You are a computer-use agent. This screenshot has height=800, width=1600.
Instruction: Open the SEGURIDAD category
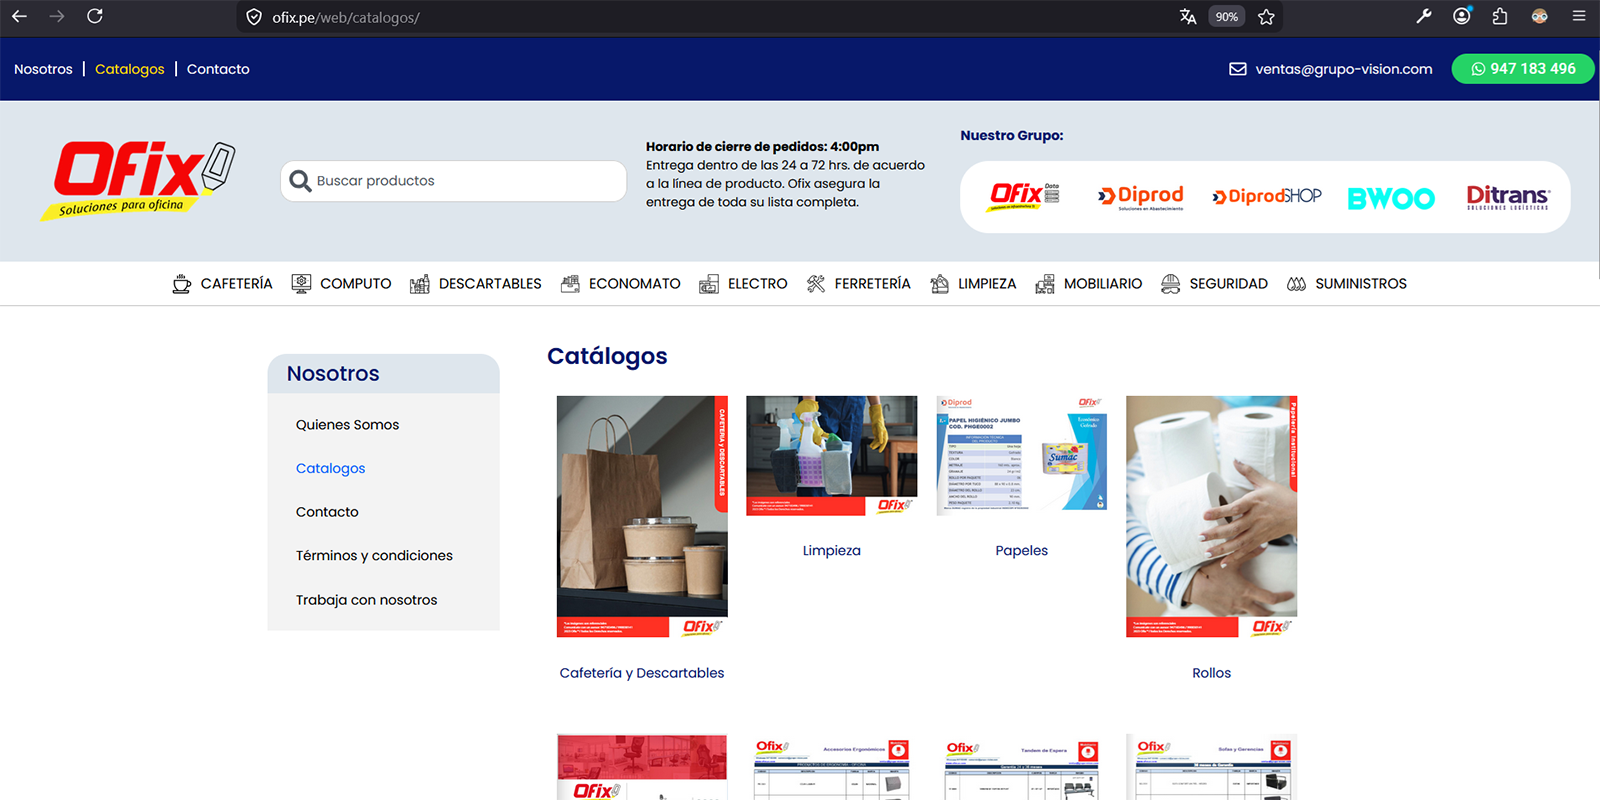[x=1229, y=284]
